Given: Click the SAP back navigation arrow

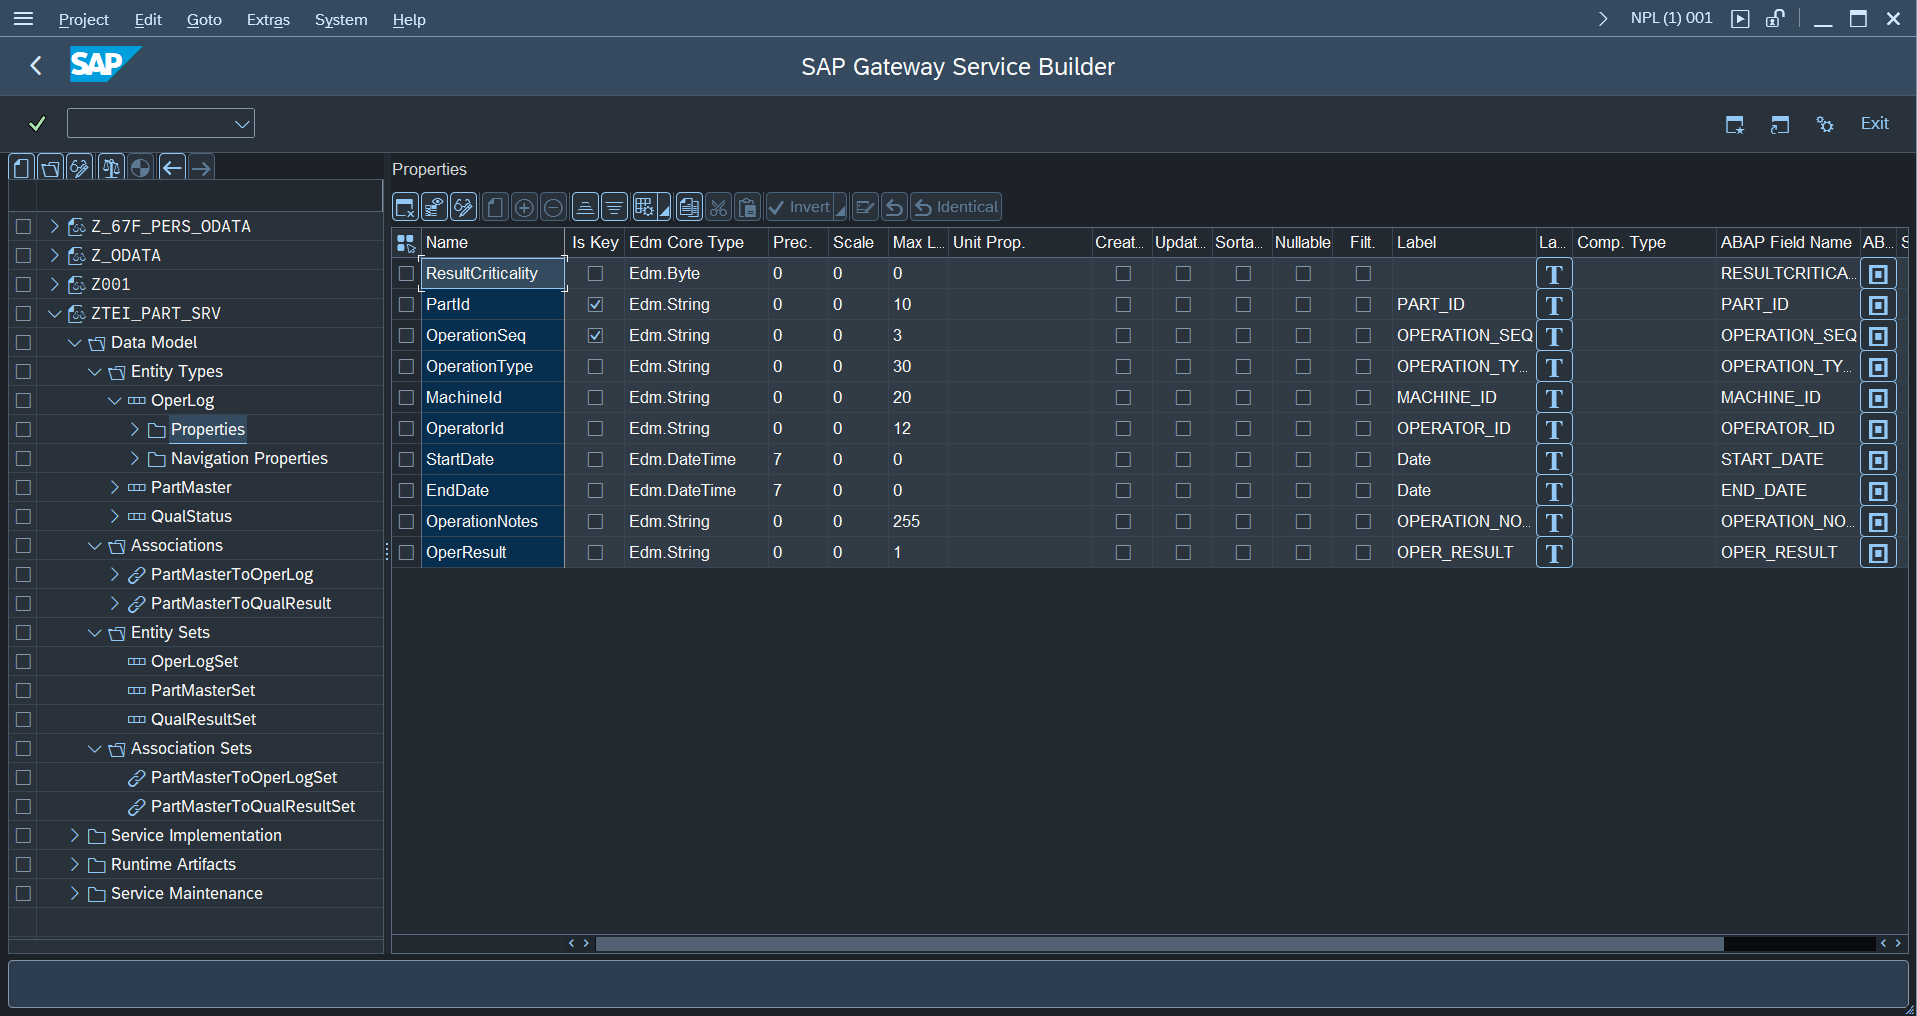Looking at the screenshot, I should (36, 66).
